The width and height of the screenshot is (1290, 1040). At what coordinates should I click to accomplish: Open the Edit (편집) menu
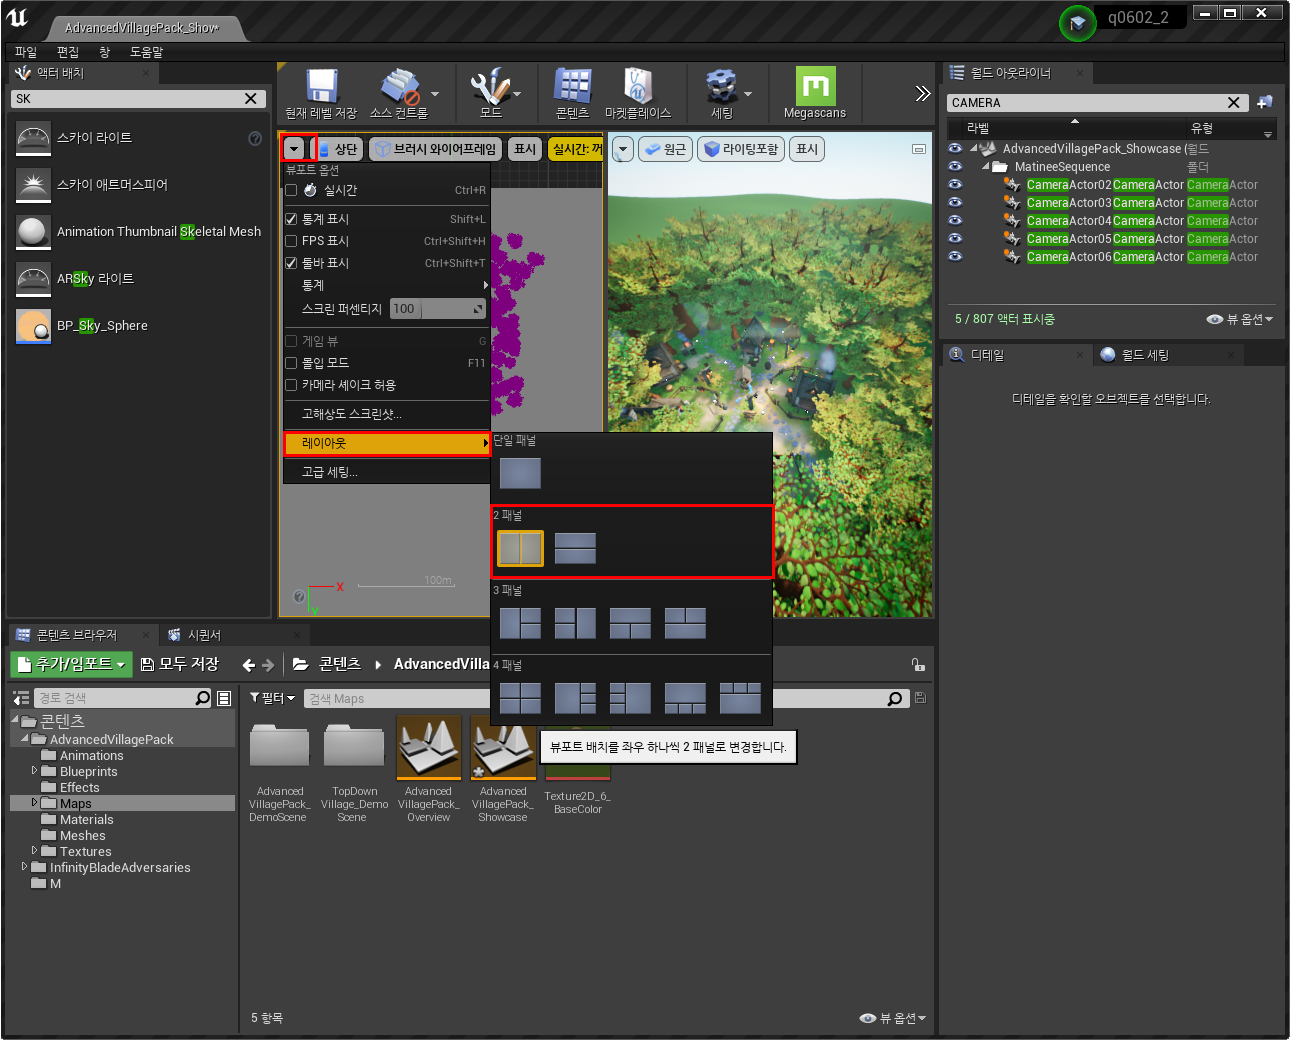tap(68, 52)
